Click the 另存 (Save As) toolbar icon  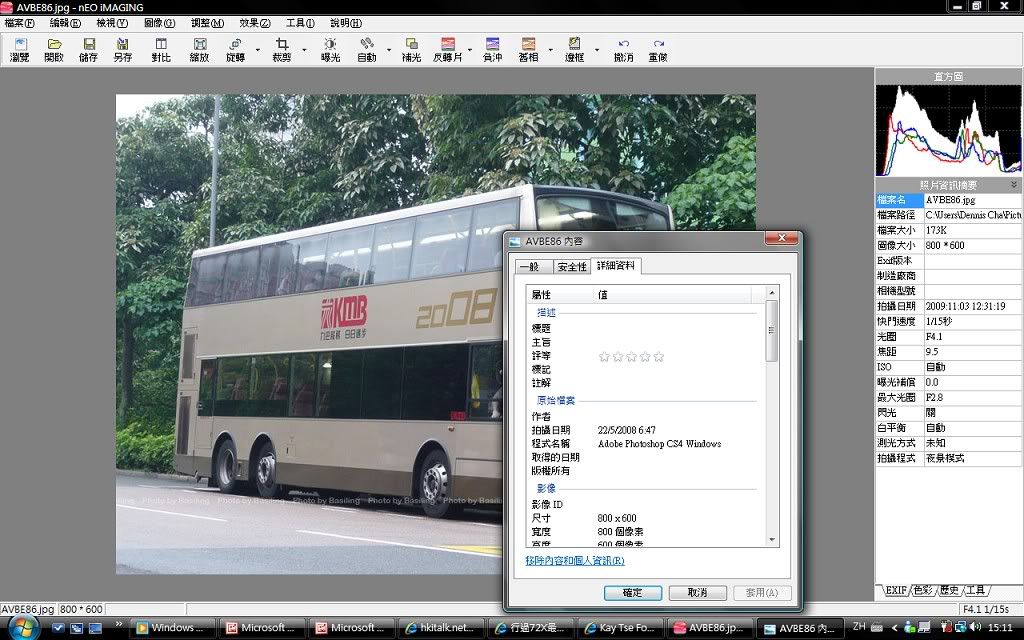click(x=123, y=50)
